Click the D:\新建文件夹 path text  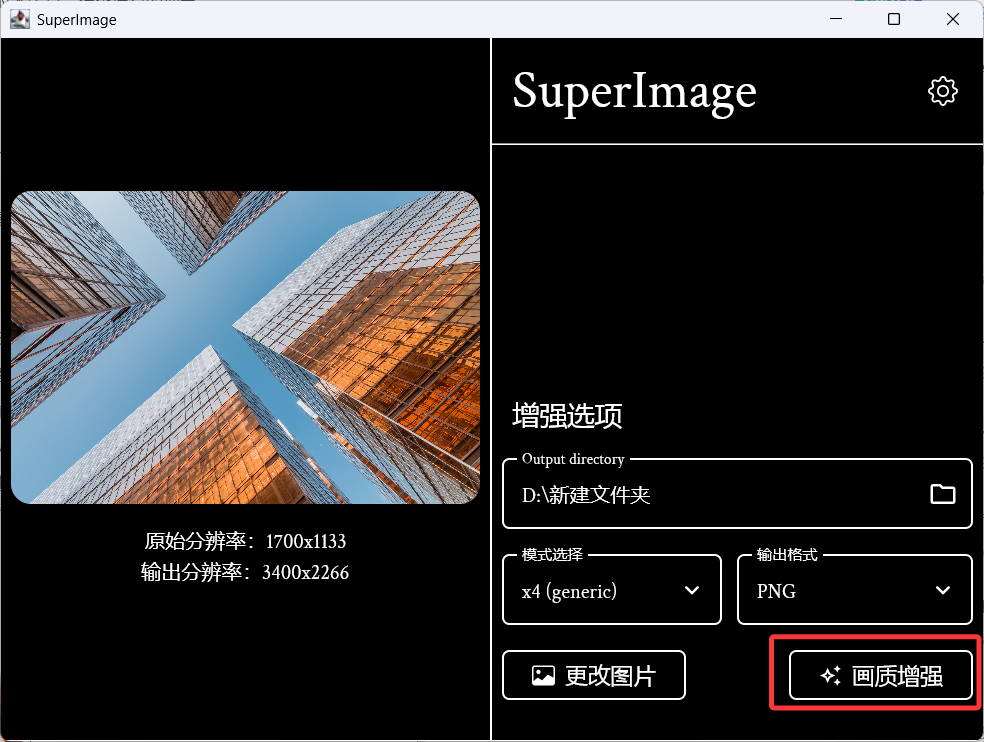(585, 494)
